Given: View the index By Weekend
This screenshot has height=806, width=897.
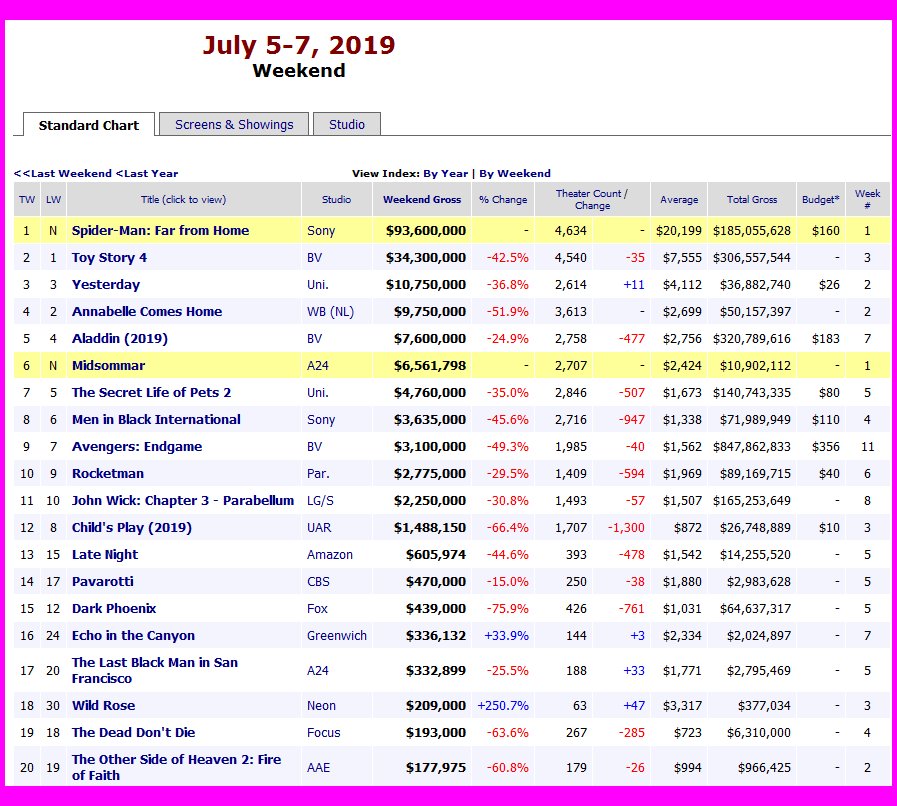Looking at the screenshot, I should (515, 173).
